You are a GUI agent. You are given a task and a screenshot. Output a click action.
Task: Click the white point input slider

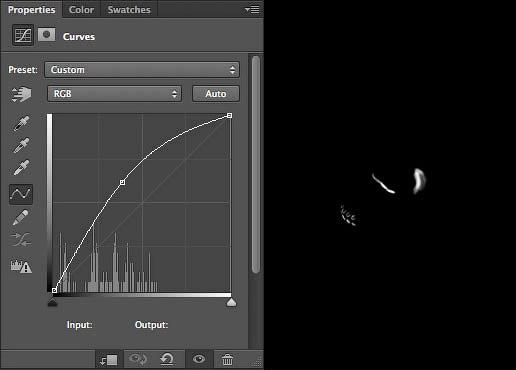[x=231, y=302]
